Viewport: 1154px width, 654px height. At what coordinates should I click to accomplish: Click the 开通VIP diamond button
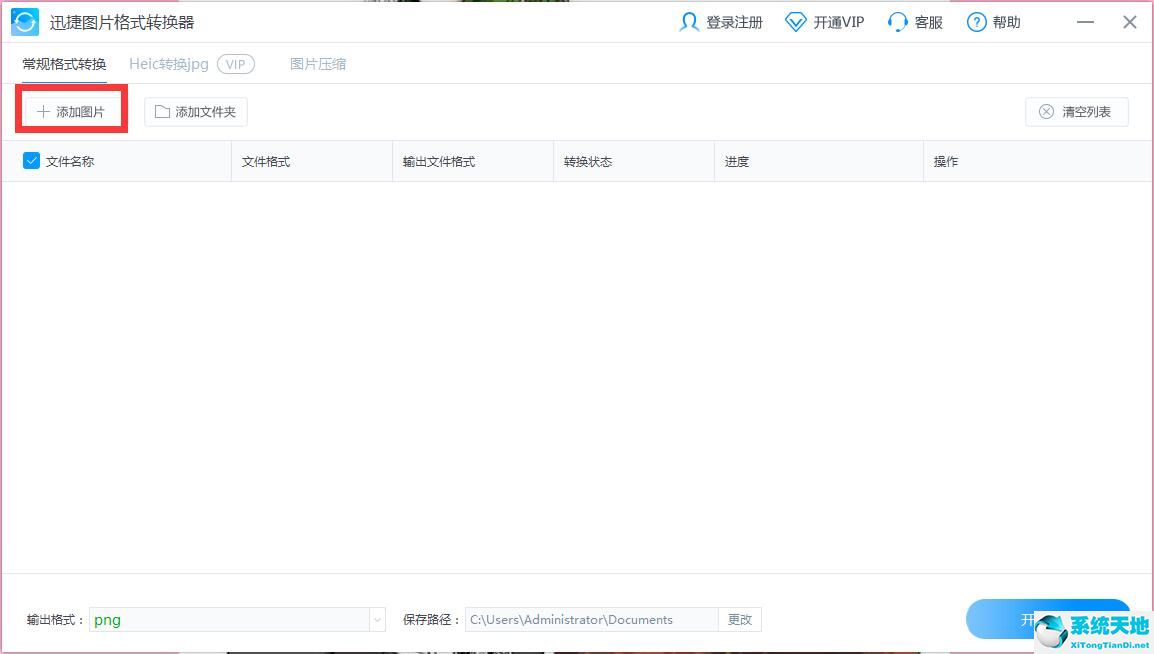[x=824, y=22]
